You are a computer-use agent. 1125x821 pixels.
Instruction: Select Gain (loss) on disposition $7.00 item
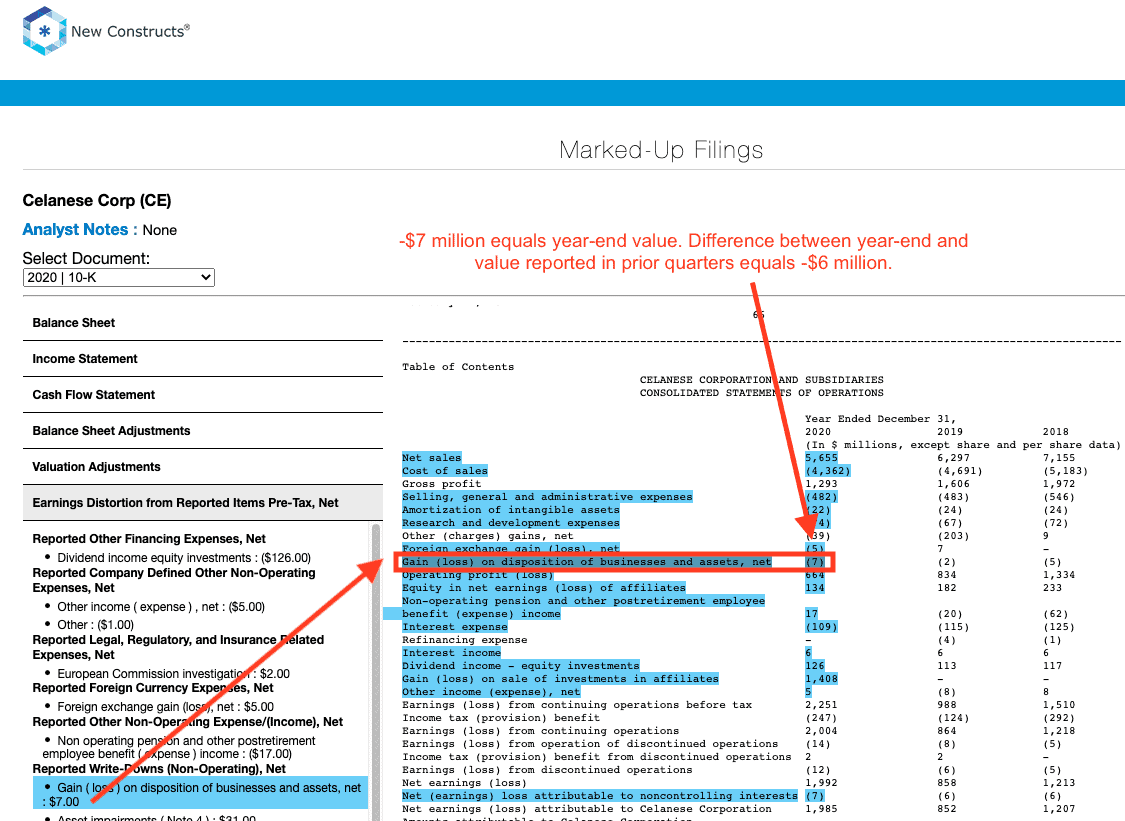point(200,794)
